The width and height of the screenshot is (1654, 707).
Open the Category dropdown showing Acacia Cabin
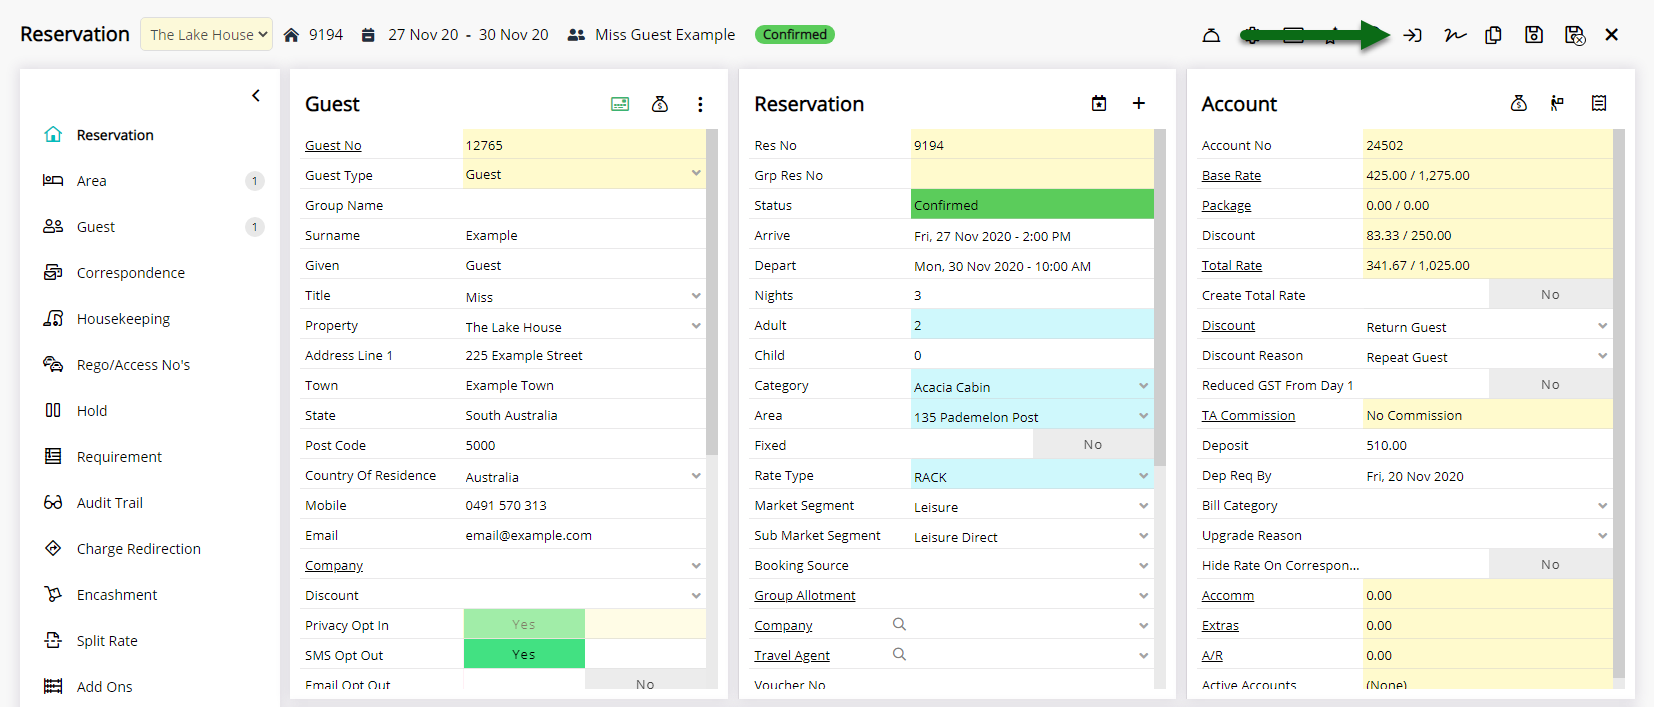(x=1032, y=386)
